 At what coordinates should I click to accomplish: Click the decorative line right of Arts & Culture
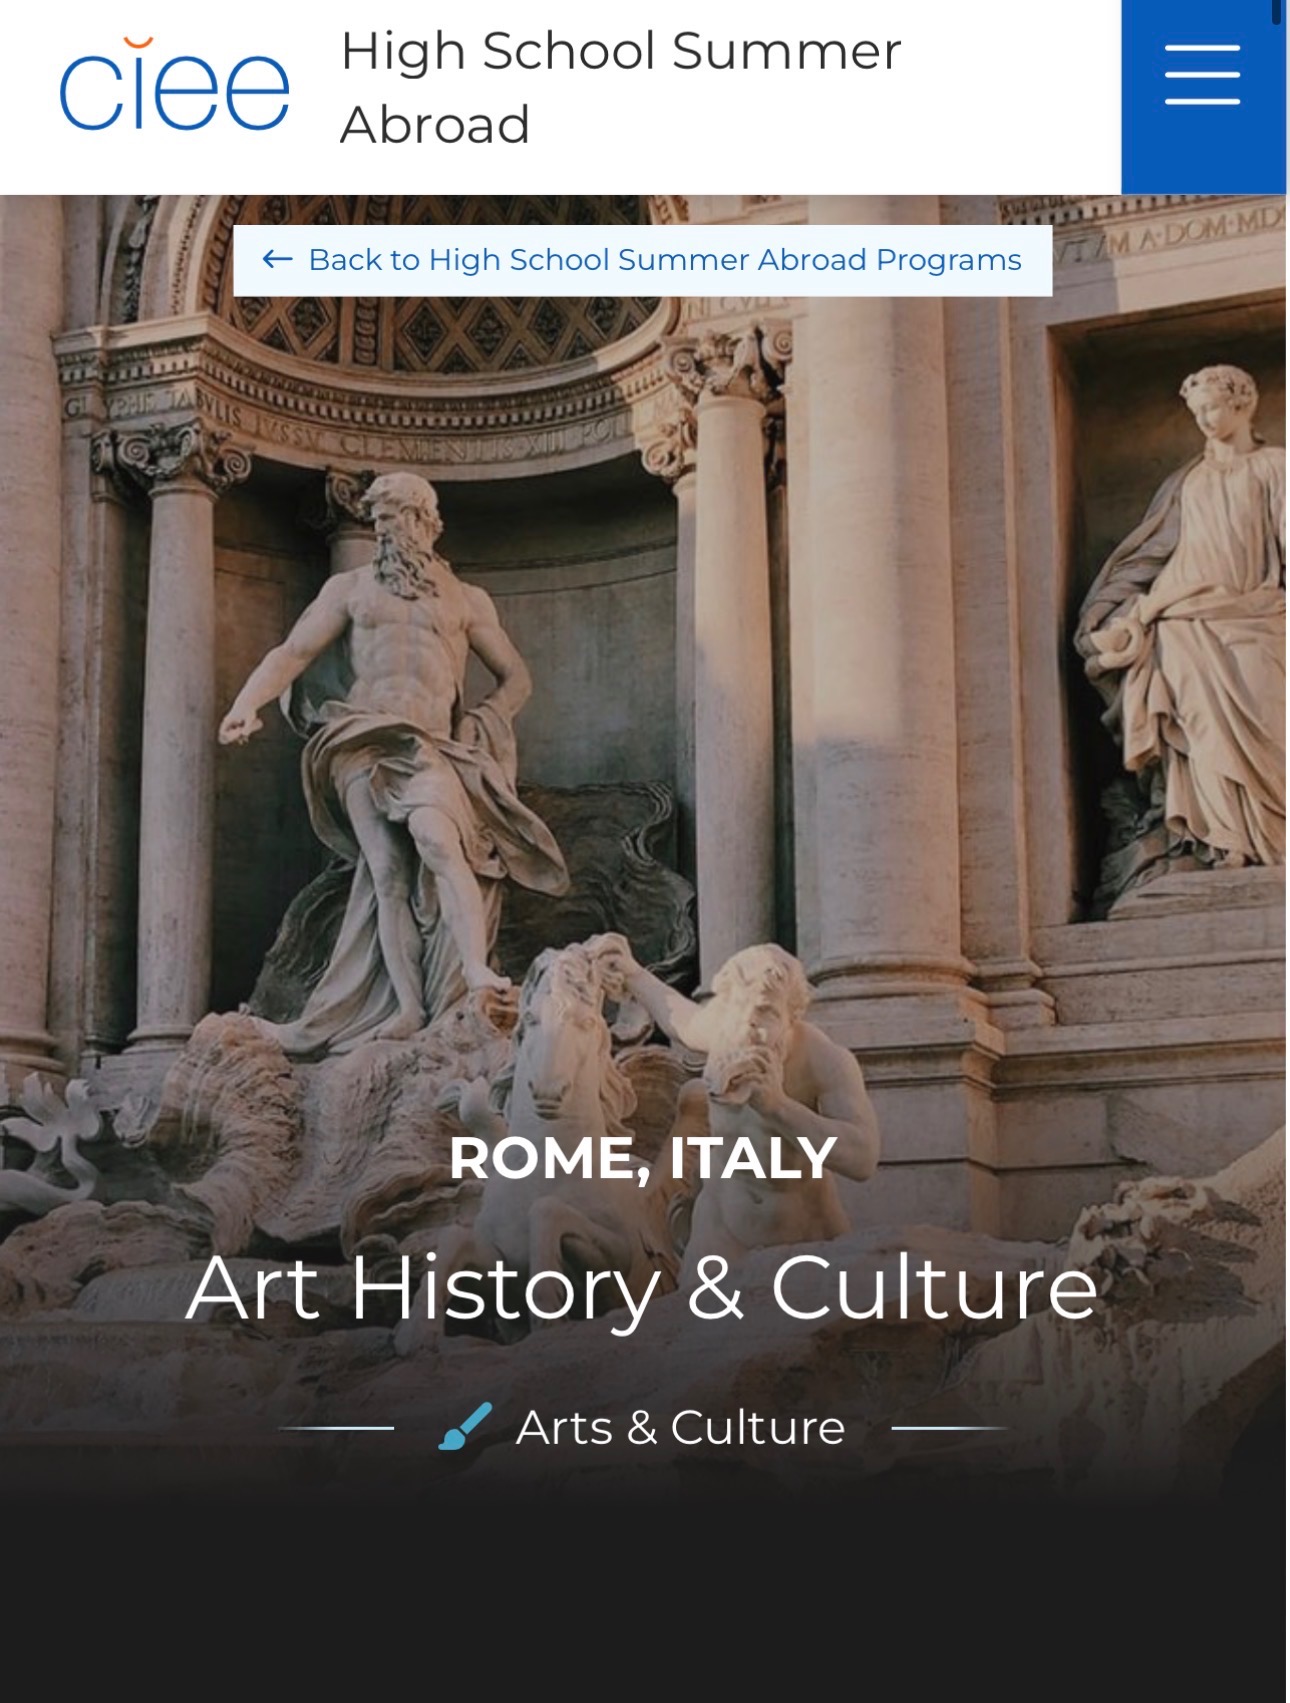[950, 1428]
